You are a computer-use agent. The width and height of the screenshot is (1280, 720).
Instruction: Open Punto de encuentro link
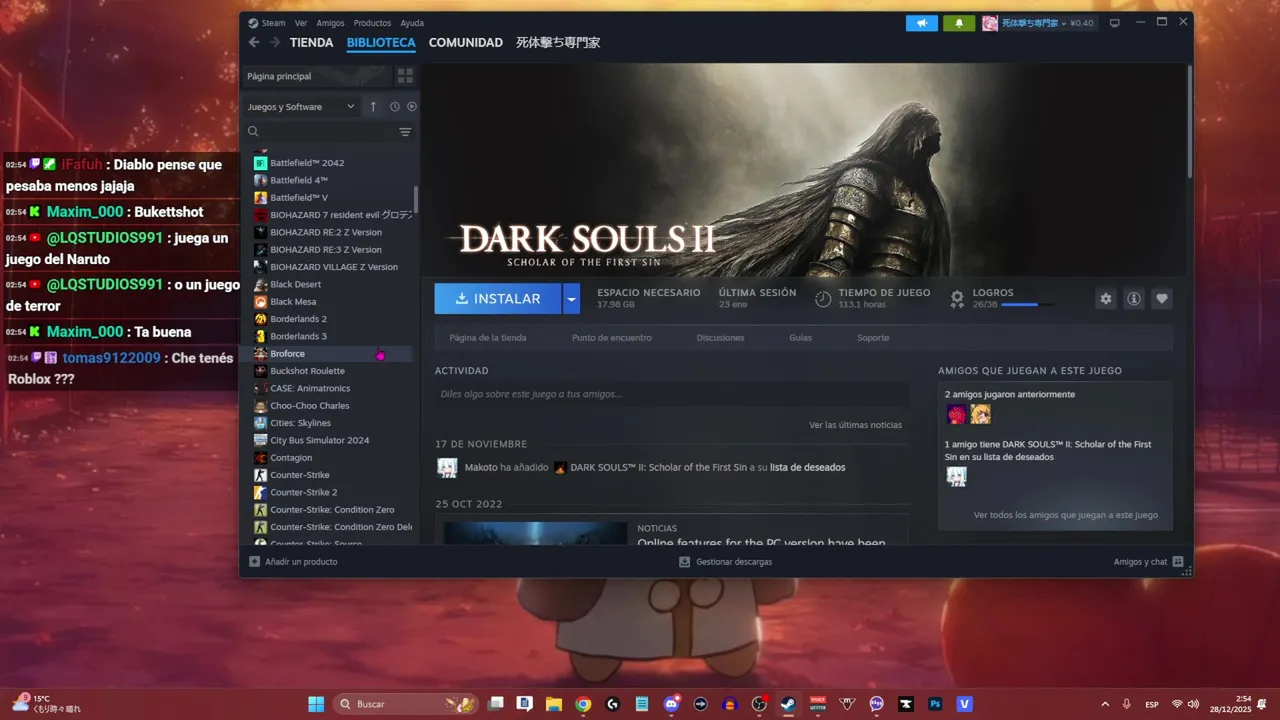612,338
